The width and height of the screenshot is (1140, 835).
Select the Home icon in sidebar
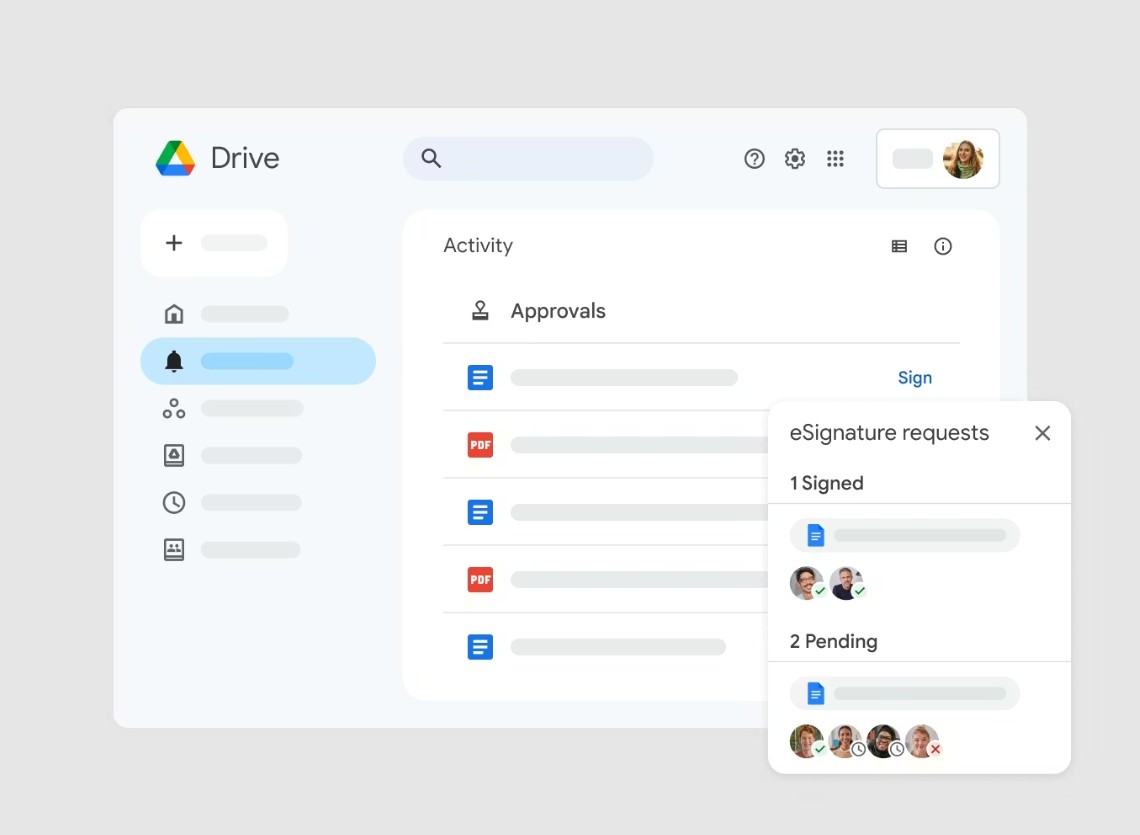[x=174, y=314]
